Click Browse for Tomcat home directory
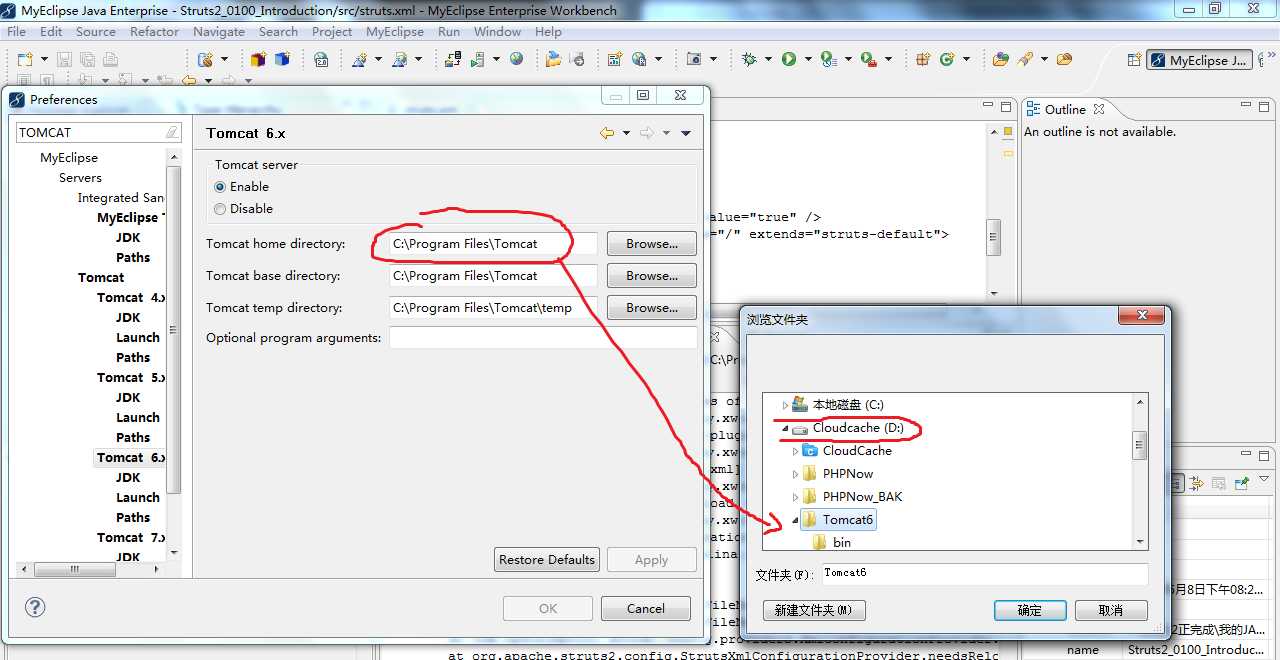This screenshot has width=1280, height=660. pyautogui.click(x=652, y=244)
